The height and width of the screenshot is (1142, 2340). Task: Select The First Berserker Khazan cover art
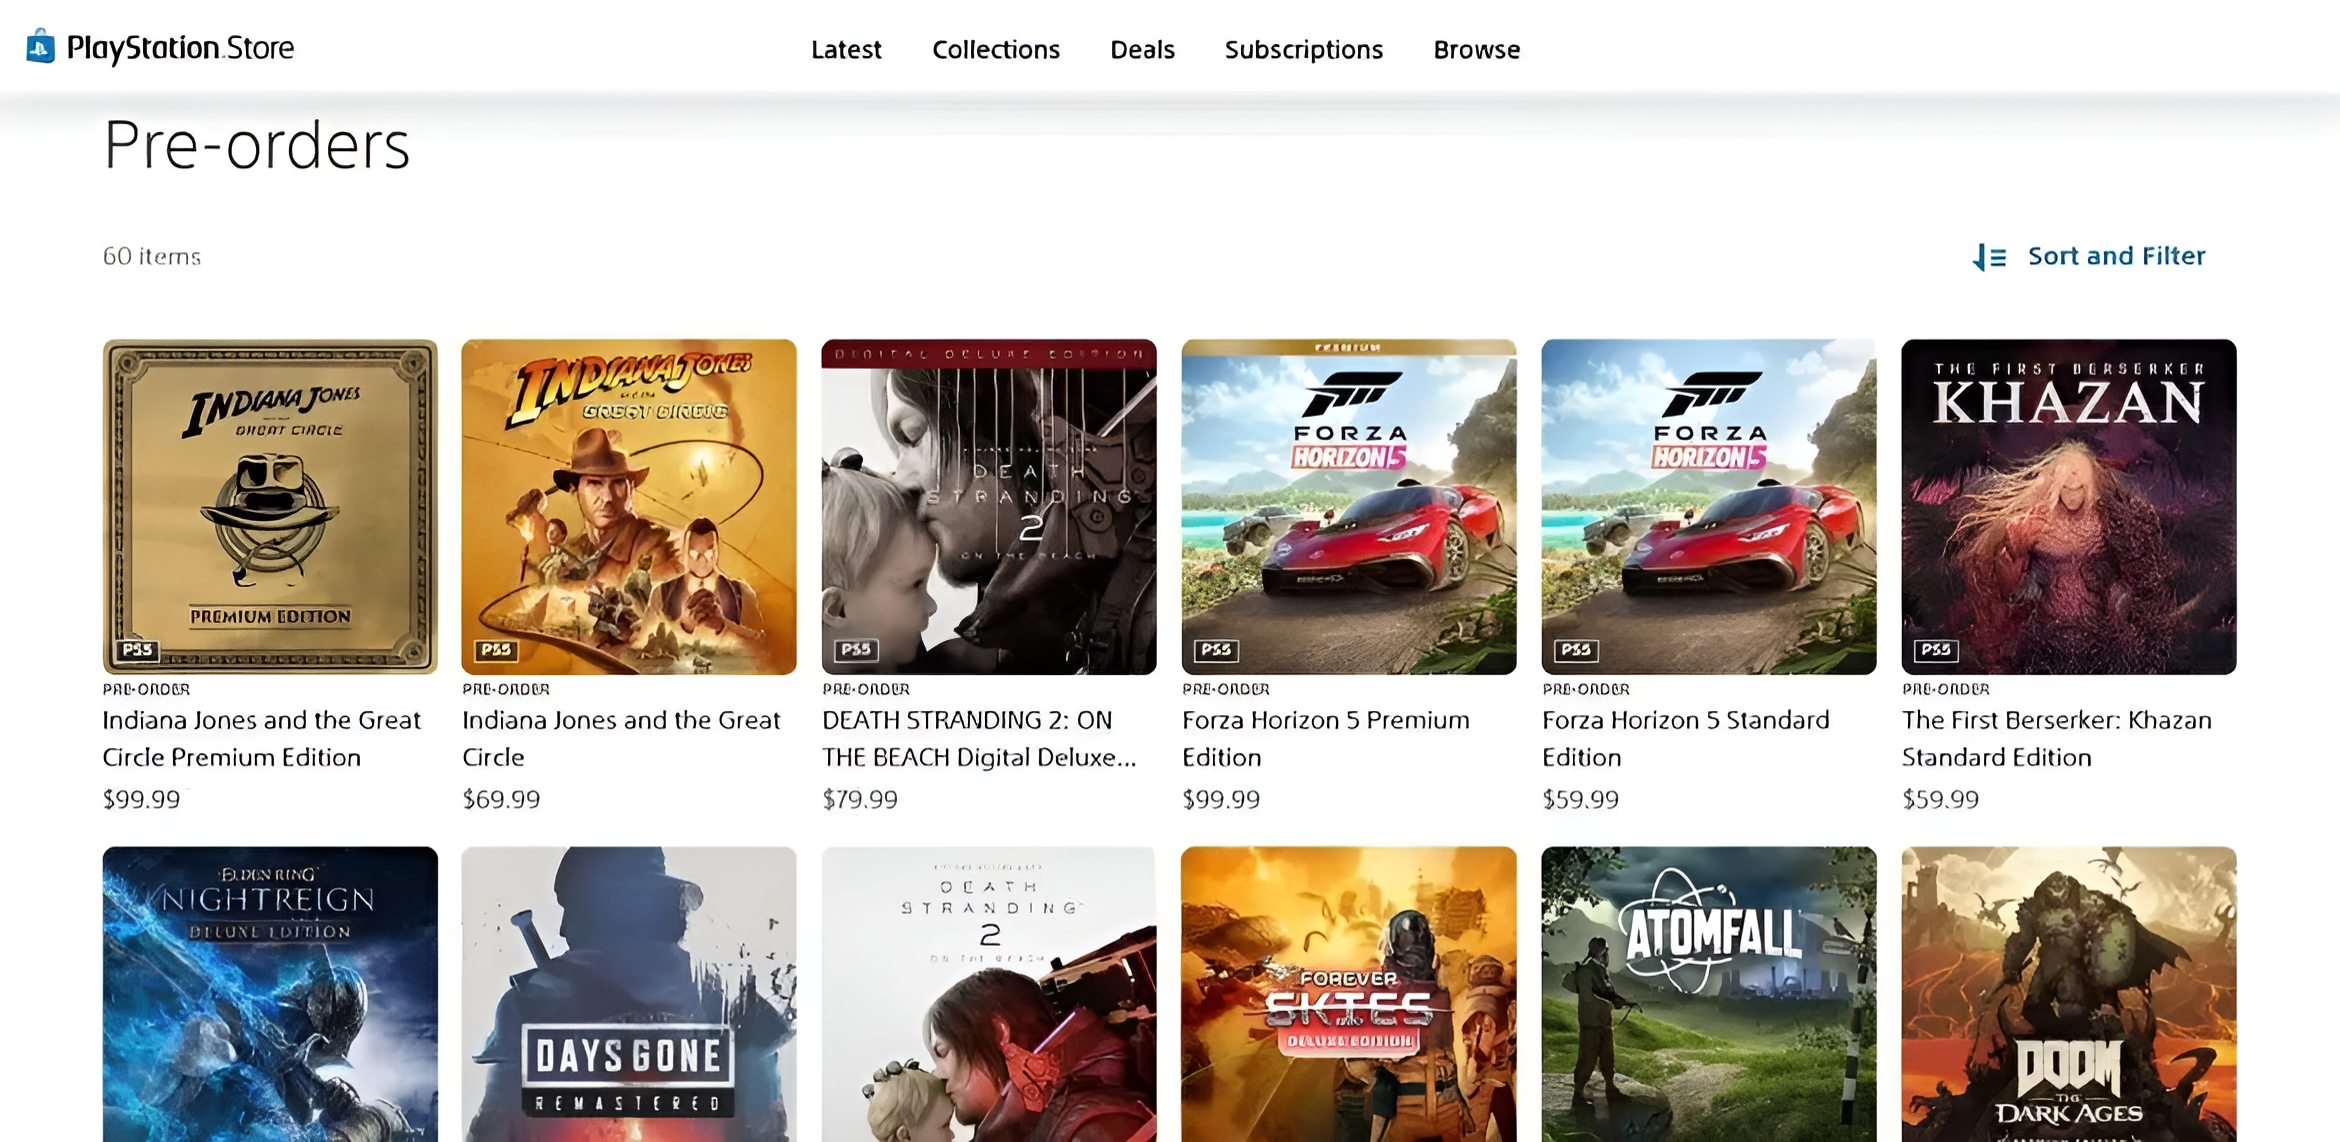[x=2069, y=506]
